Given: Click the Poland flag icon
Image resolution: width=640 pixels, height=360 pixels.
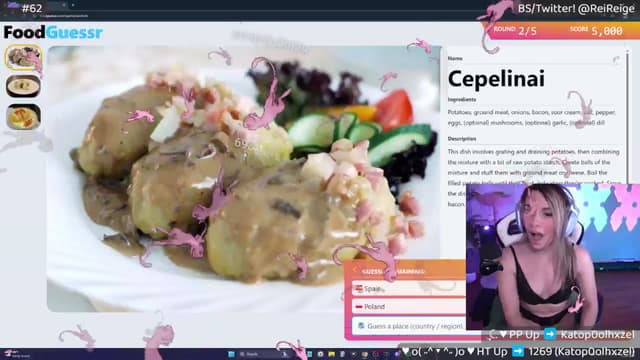Looking at the screenshot, I should (359, 307).
